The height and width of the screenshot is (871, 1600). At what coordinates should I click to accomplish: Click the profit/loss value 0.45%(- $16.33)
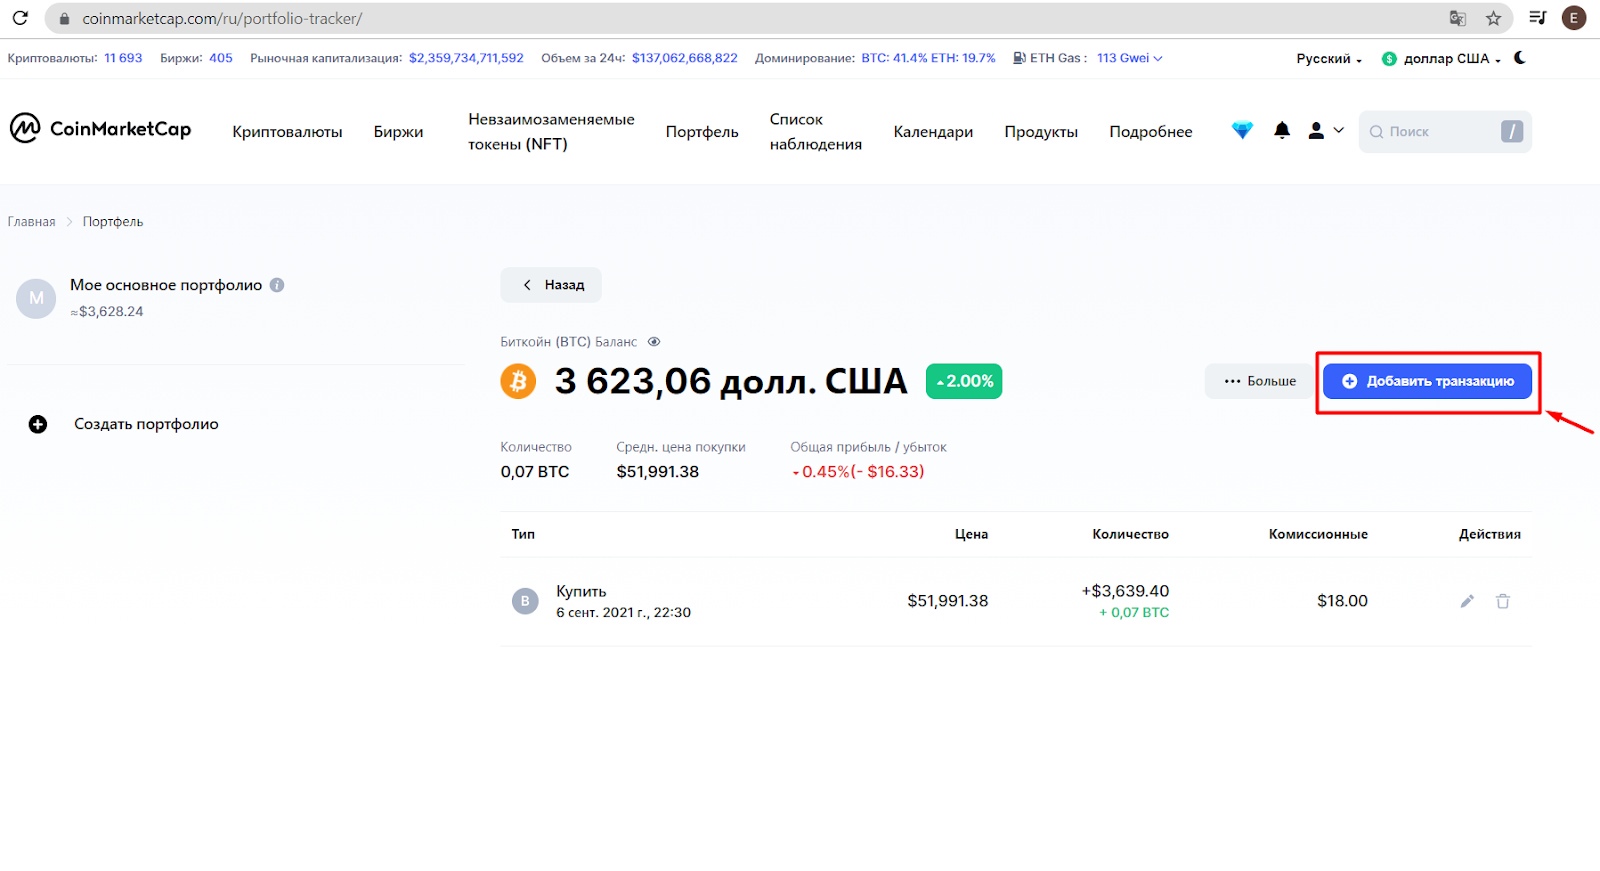[858, 472]
